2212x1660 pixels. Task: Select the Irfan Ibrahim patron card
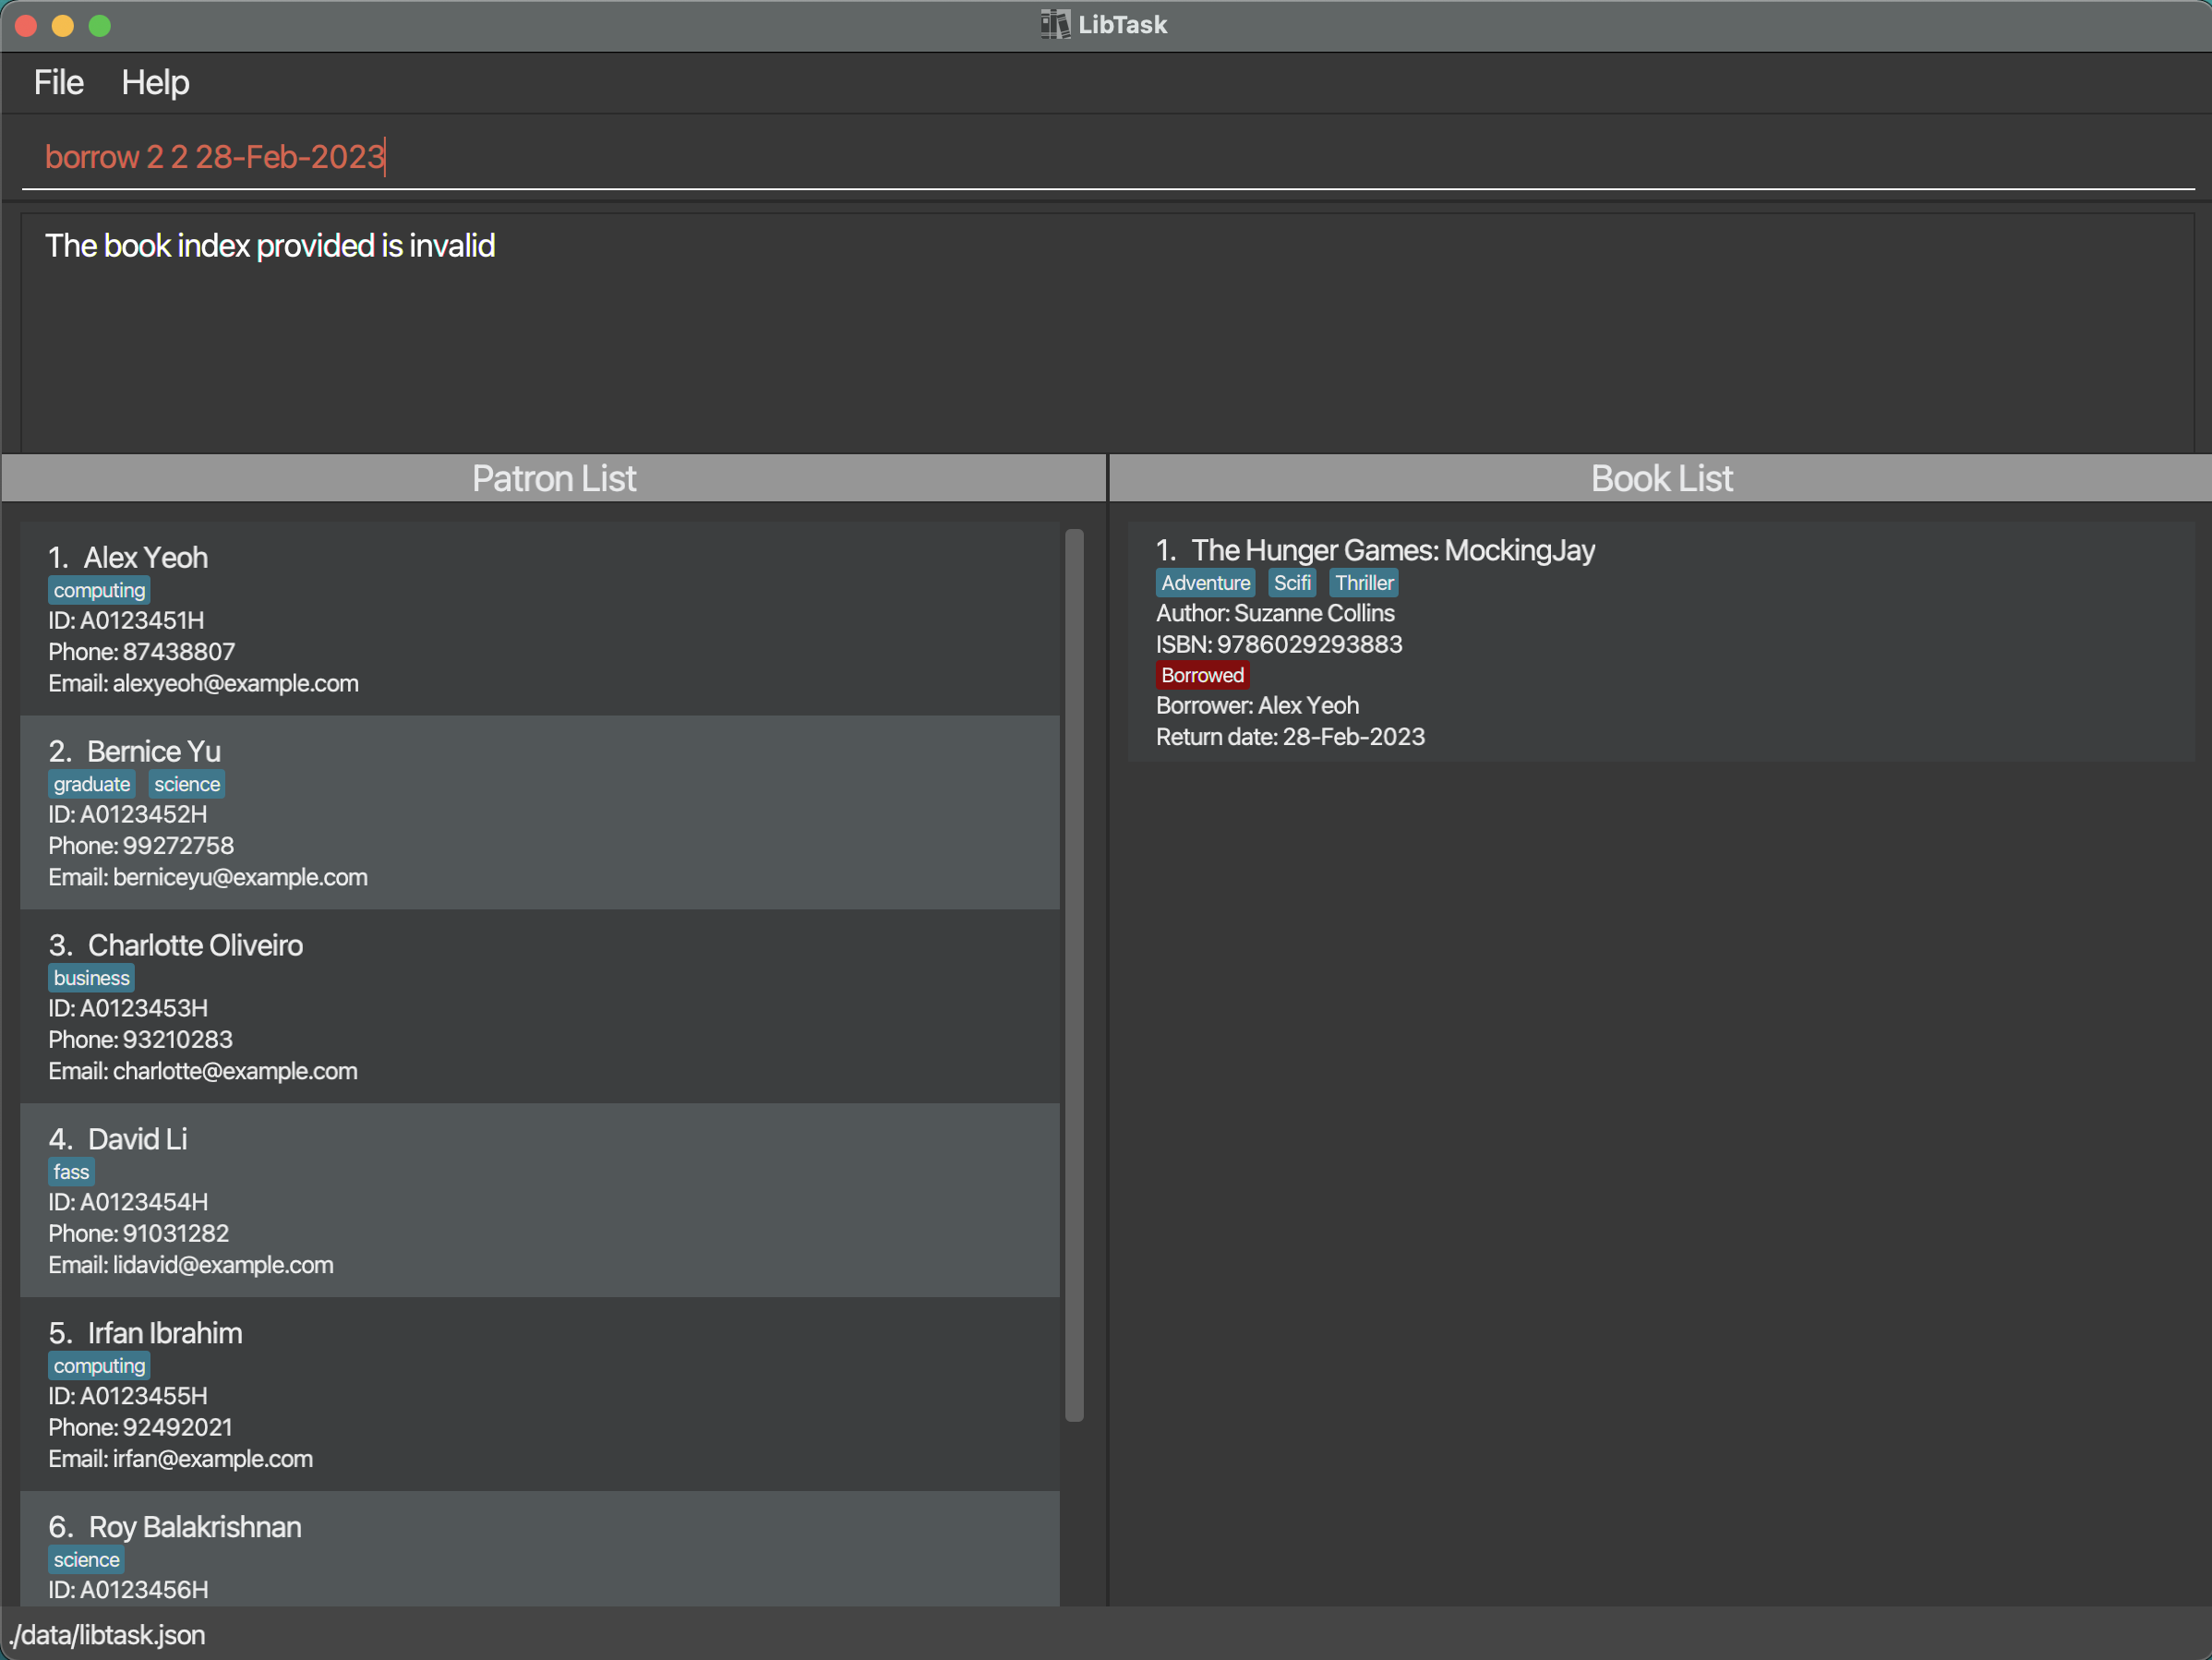point(540,1394)
